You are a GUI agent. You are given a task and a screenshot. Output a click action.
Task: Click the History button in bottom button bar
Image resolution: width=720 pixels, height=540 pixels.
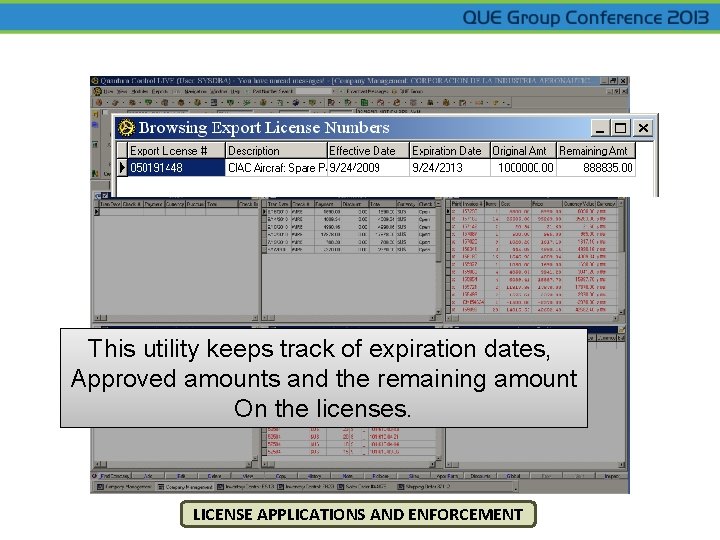point(314,476)
